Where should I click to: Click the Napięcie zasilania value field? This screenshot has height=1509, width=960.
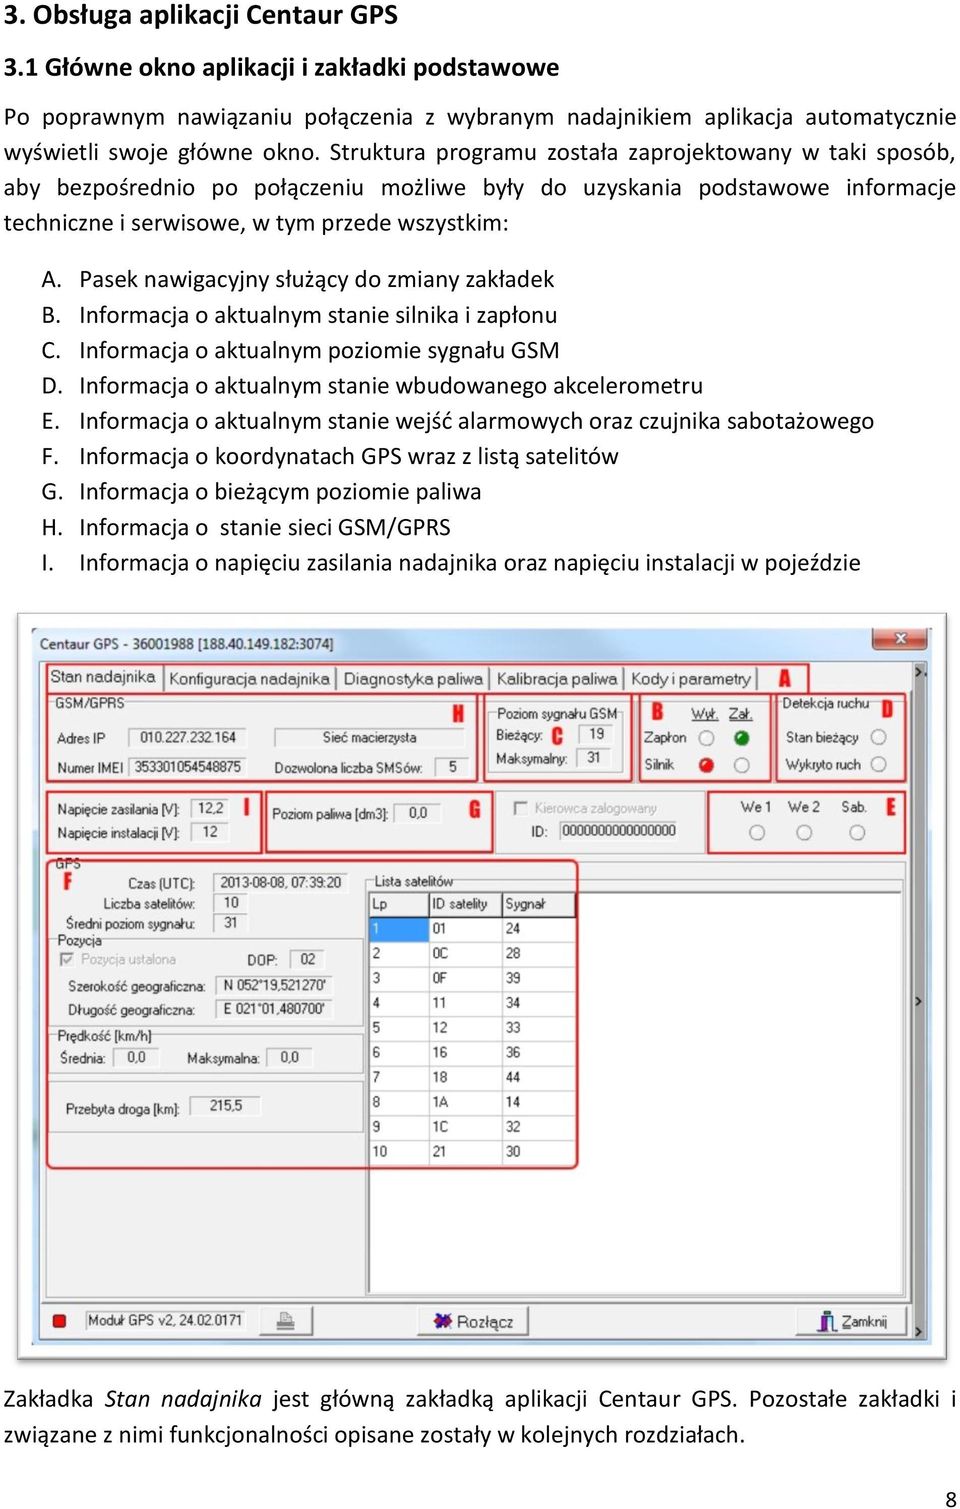point(211,808)
